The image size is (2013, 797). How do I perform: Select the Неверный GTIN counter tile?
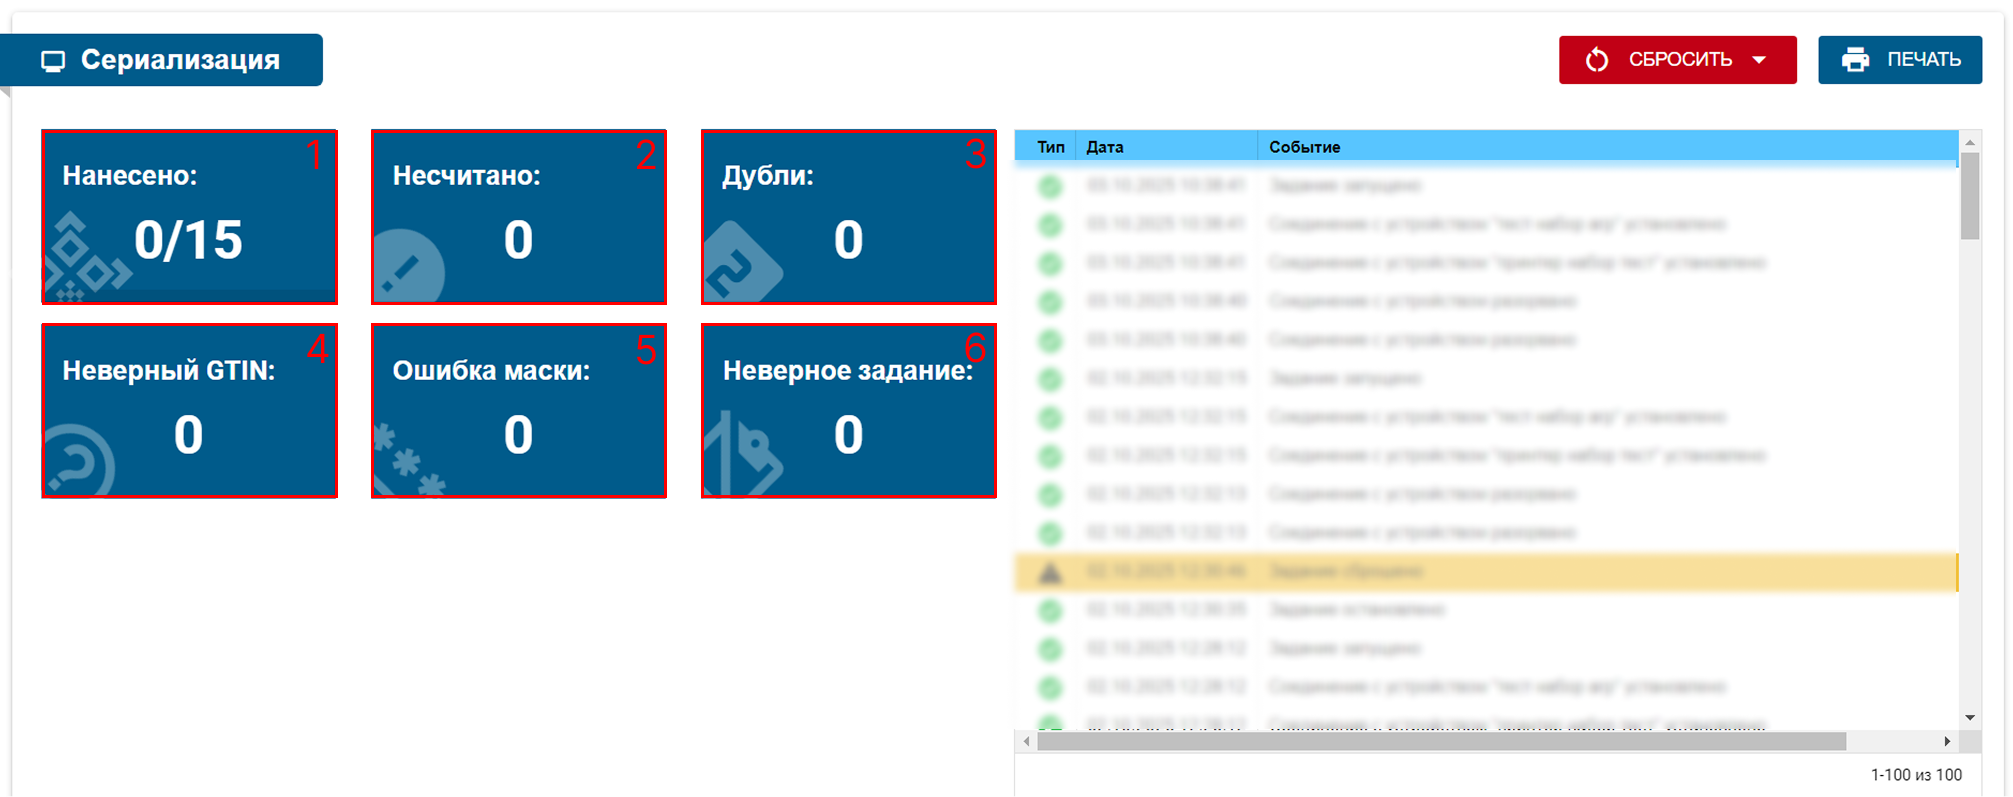189,410
